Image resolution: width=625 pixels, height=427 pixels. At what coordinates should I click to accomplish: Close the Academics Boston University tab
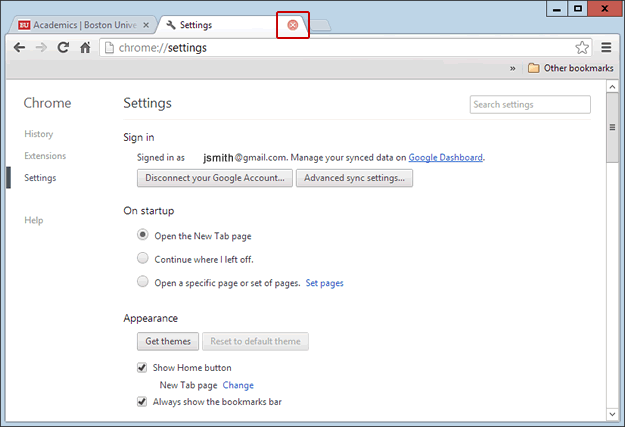(146, 25)
